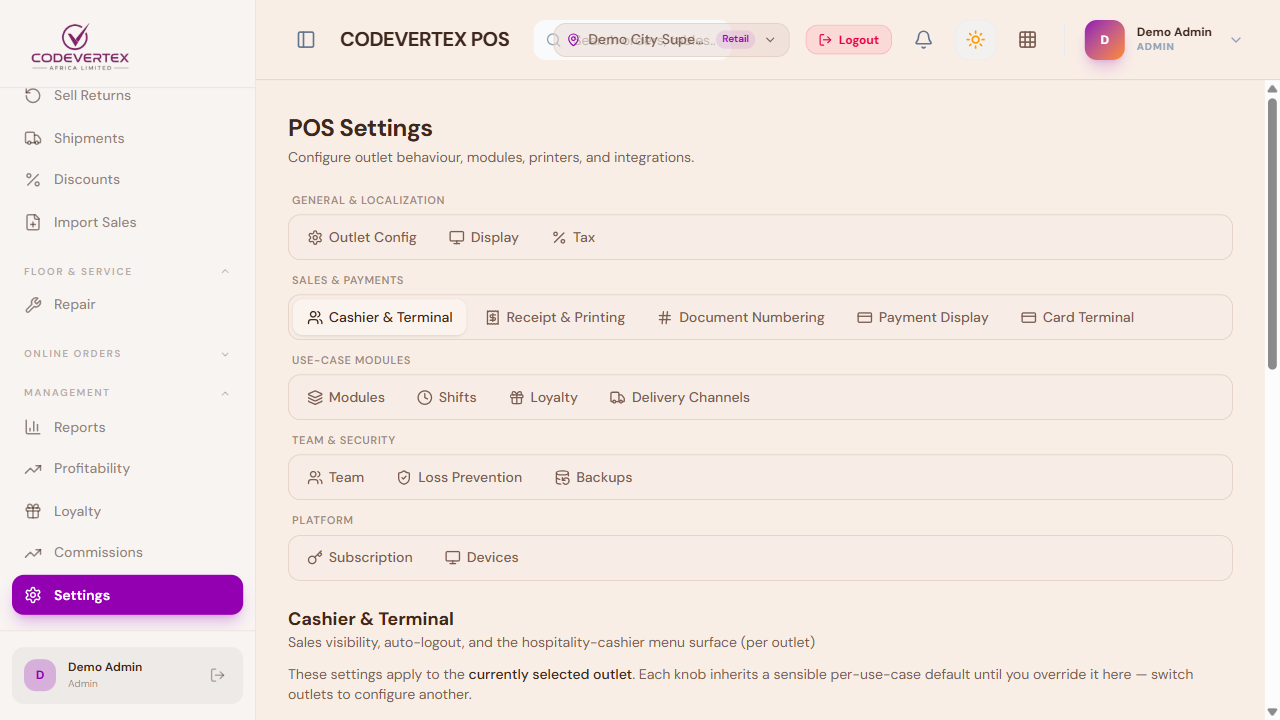
Task: Click the Logout button
Action: point(849,40)
